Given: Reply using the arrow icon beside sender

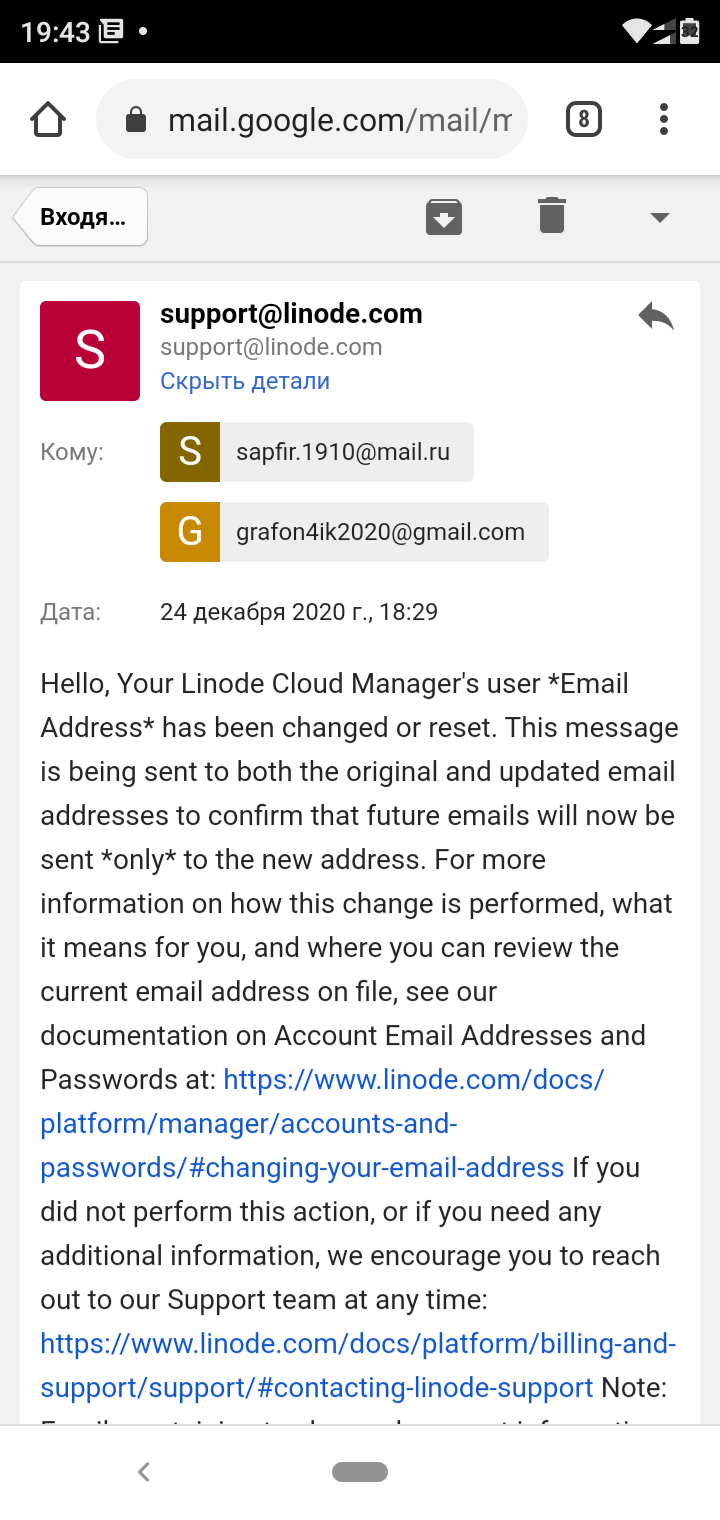Looking at the screenshot, I should [656, 317].
